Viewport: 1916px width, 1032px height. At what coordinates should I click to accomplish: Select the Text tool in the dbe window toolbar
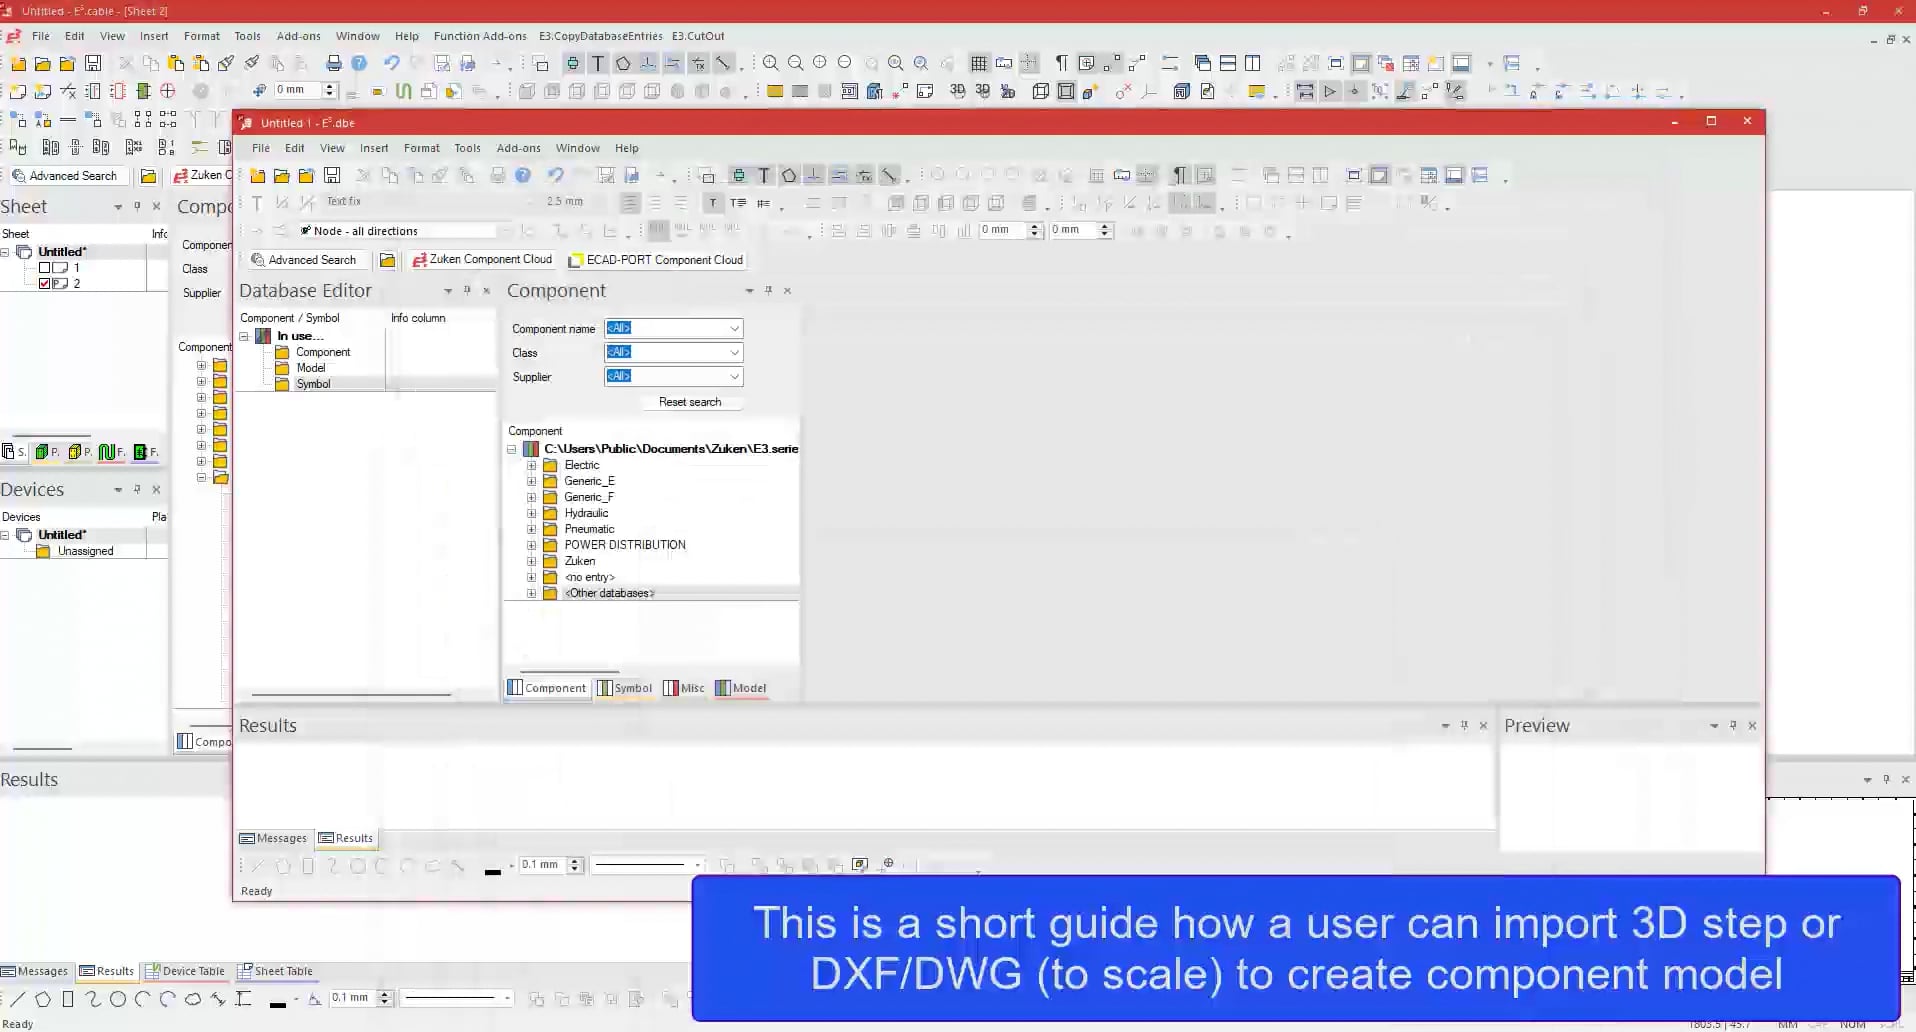(764, 176)
